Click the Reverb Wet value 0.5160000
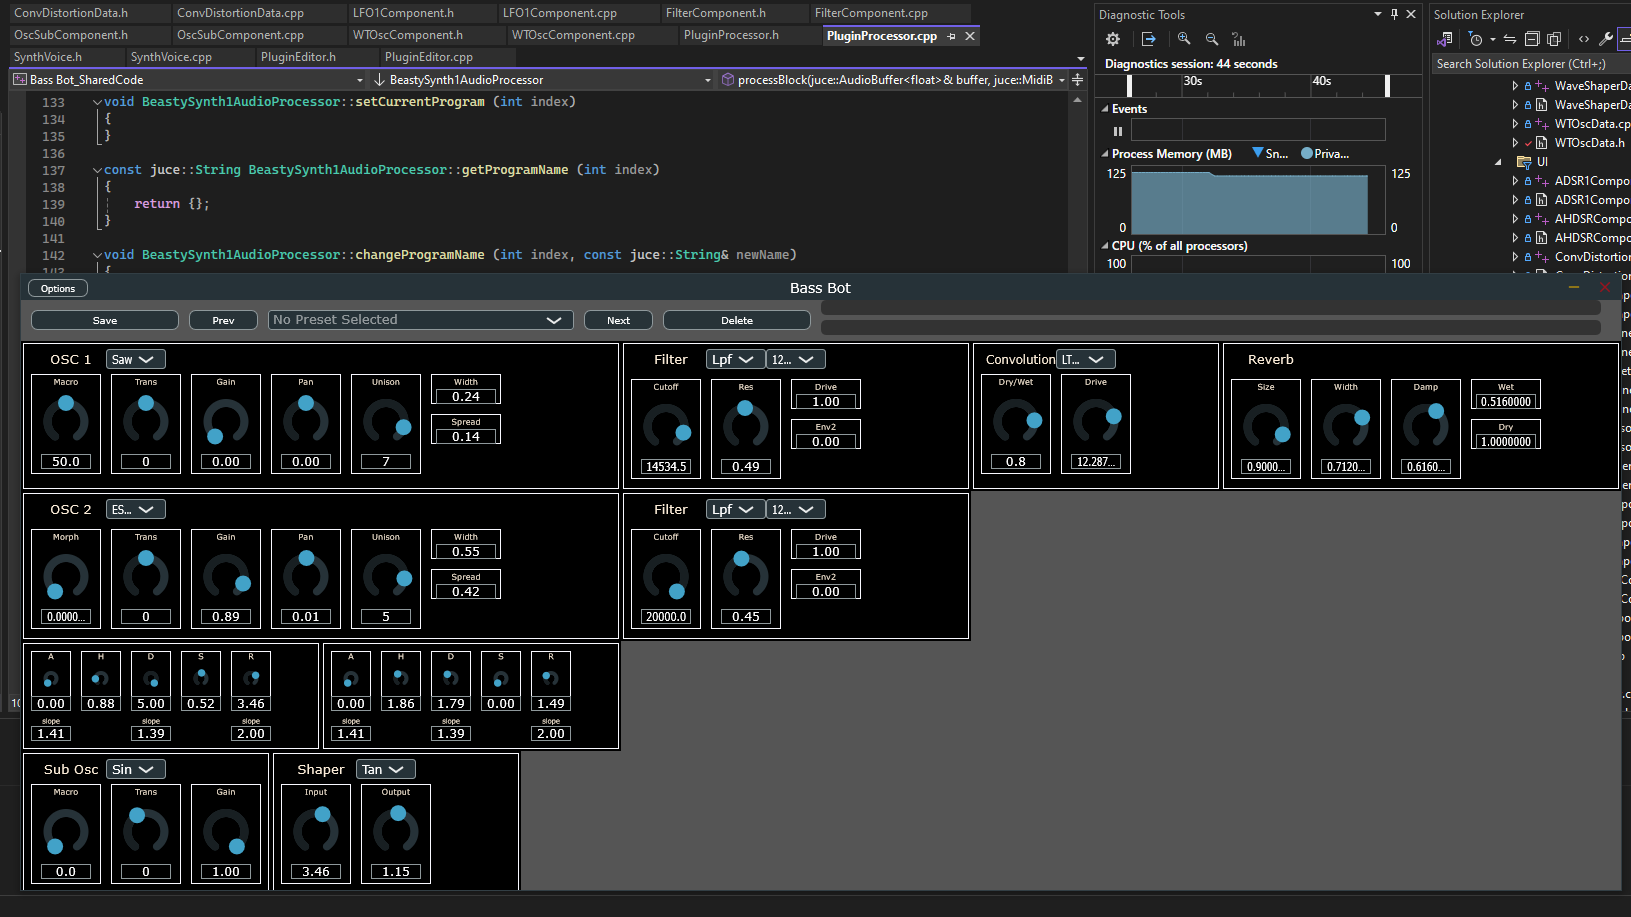Screen dimensions: 1631x917 click(1506, 402)
